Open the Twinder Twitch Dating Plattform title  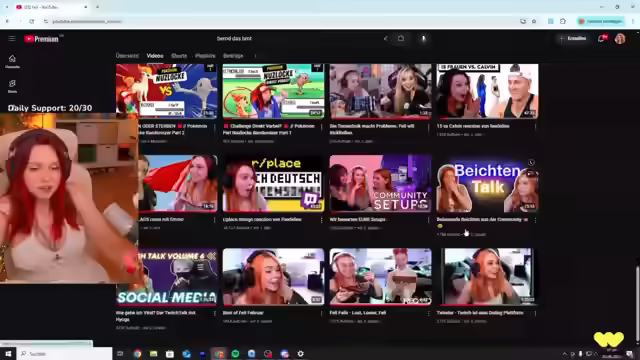pos(480,313)
